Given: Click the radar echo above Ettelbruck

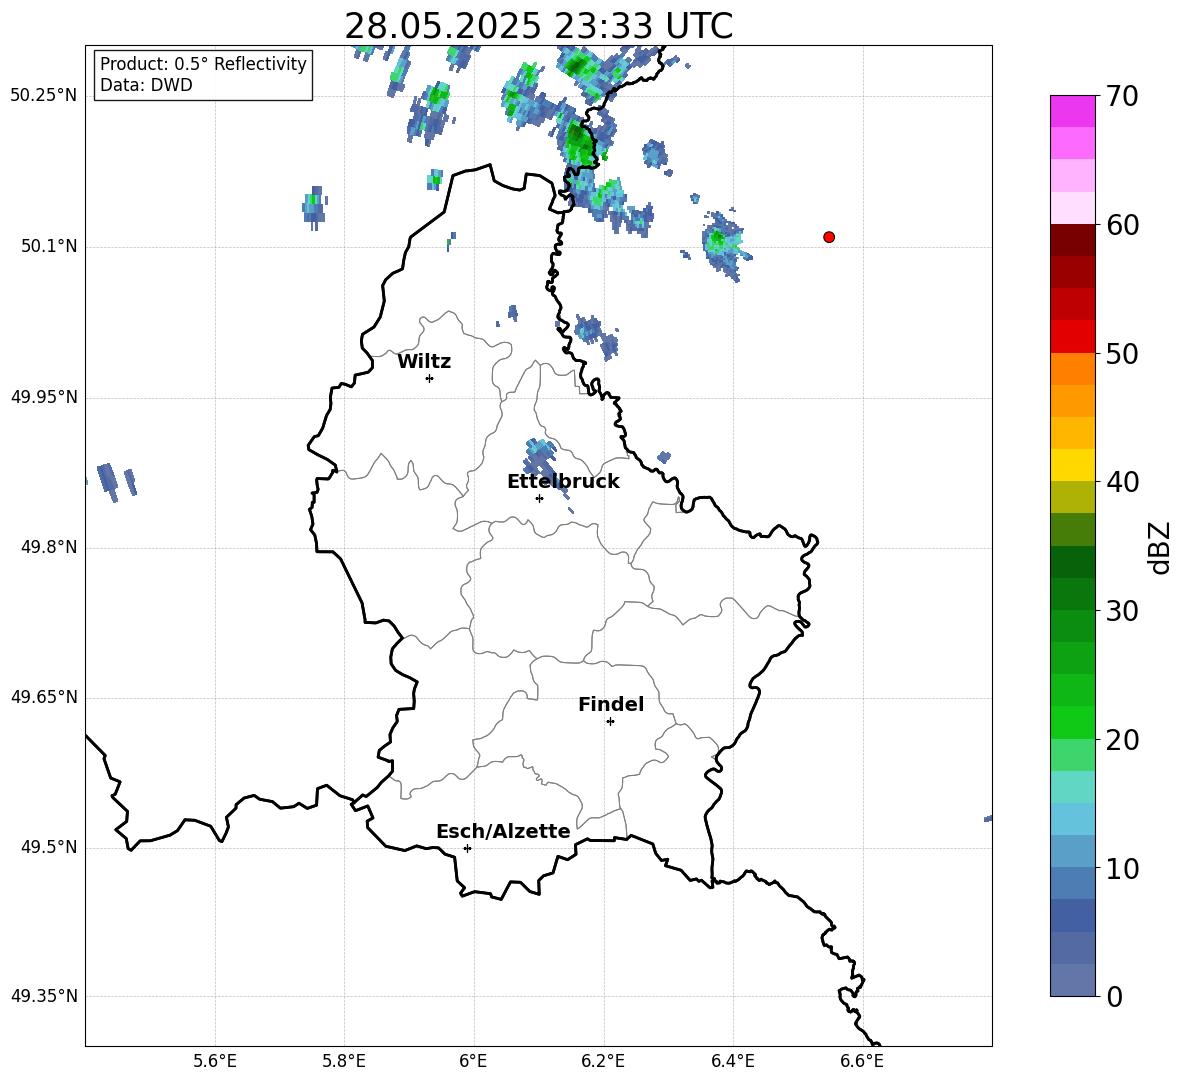Looking at the screenshot, I should coord(542,459).
